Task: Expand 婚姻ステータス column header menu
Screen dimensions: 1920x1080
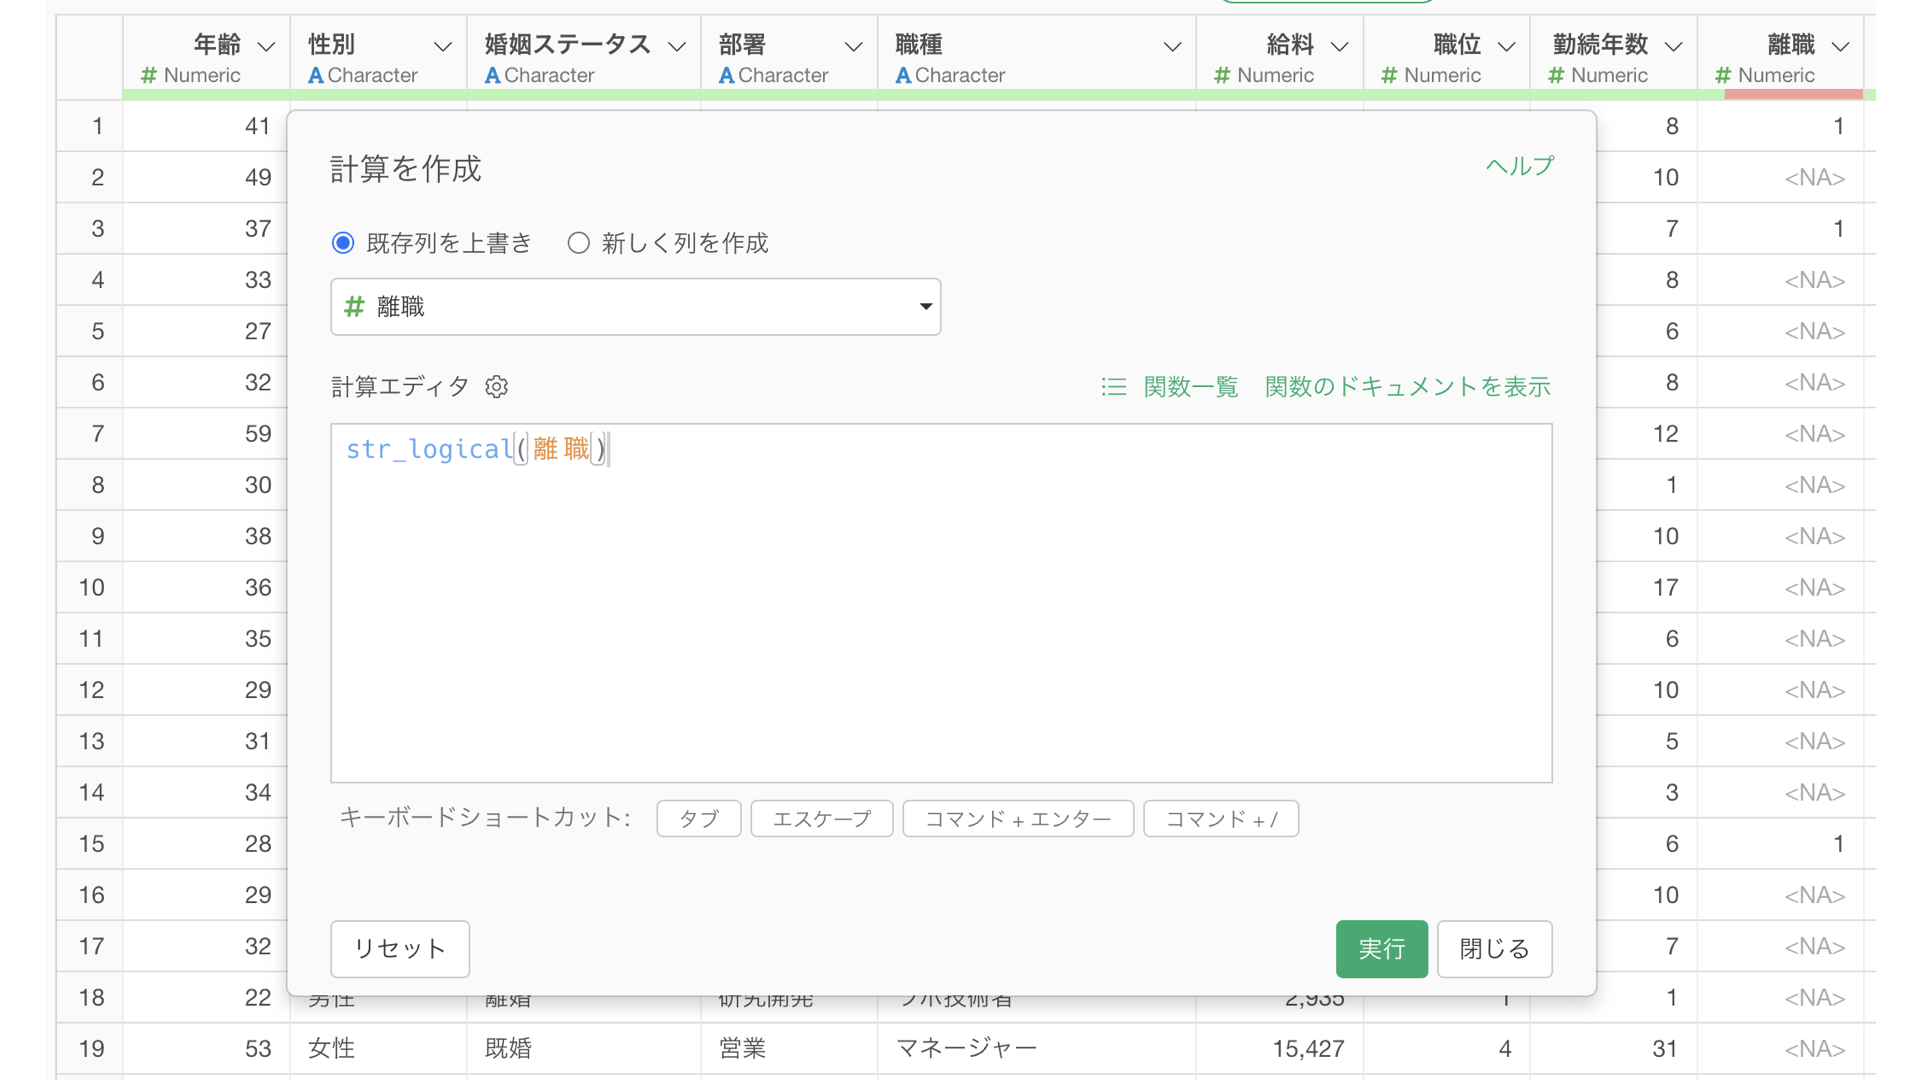Action: 677,46
